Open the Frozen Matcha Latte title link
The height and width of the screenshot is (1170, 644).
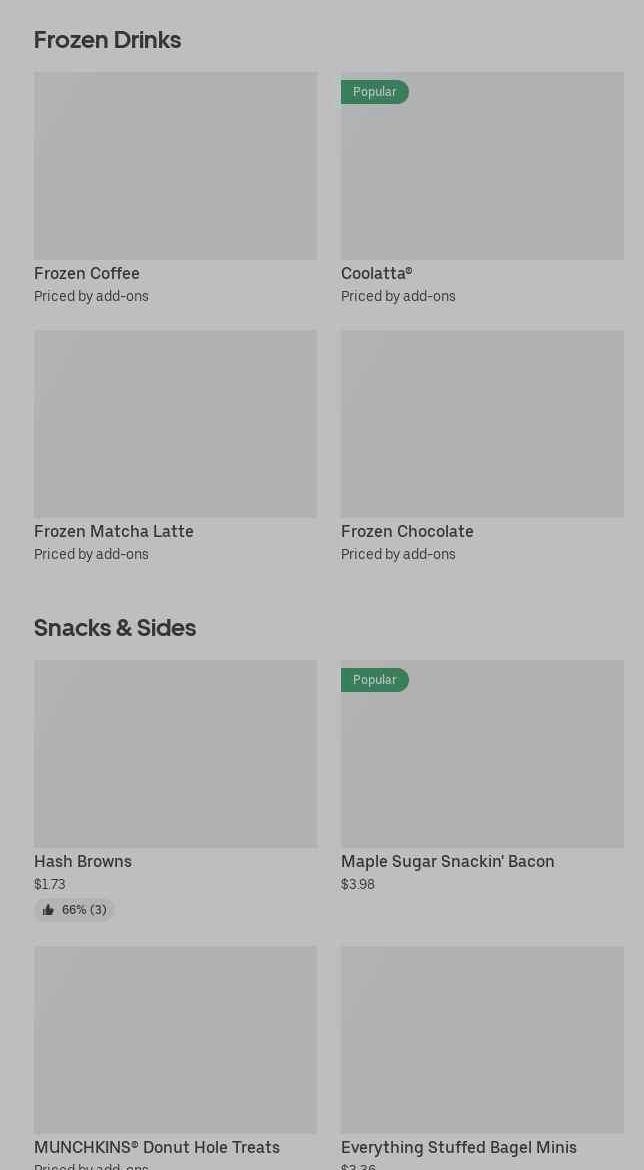tap(114, 532)
